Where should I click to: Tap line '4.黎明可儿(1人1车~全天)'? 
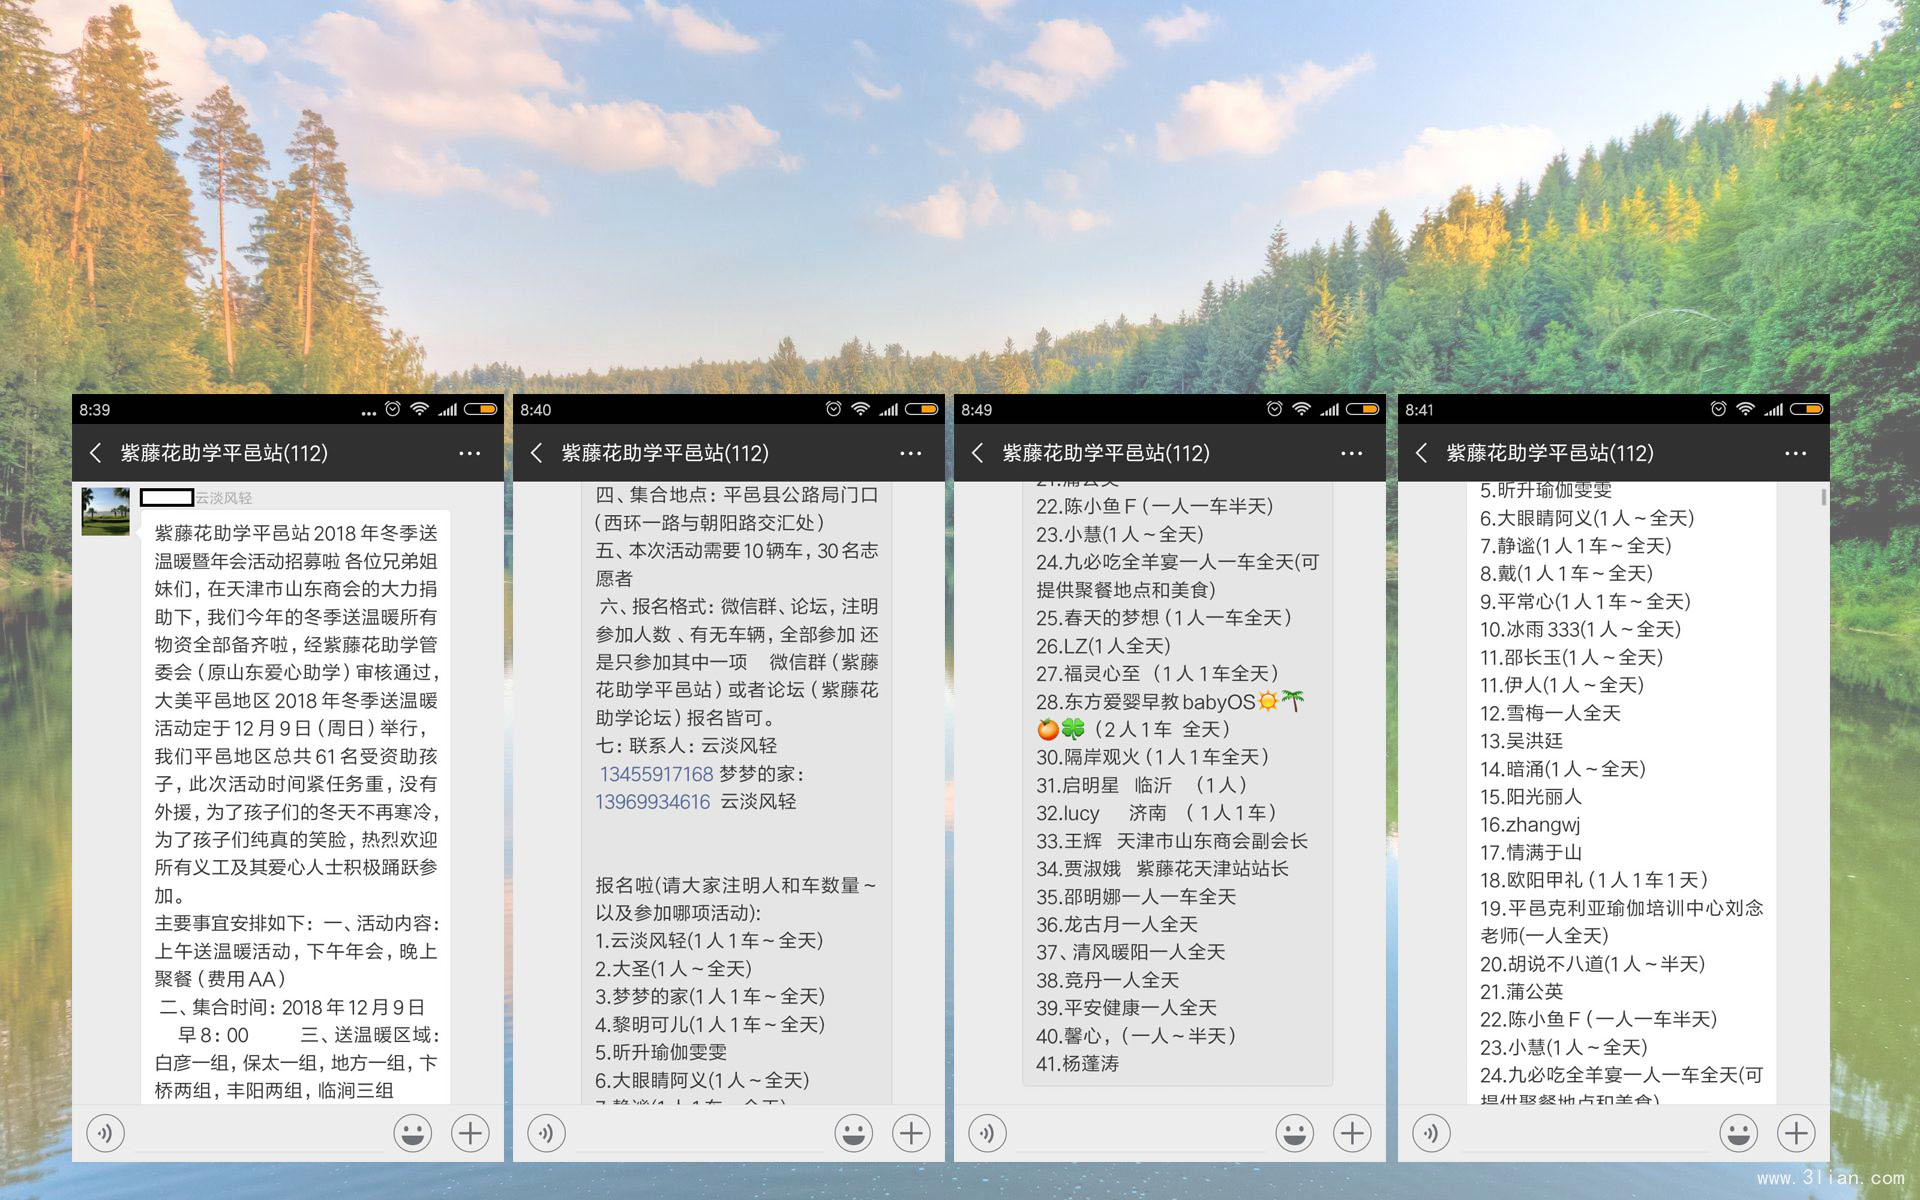pyautogui.click(x=710, y=1025)
